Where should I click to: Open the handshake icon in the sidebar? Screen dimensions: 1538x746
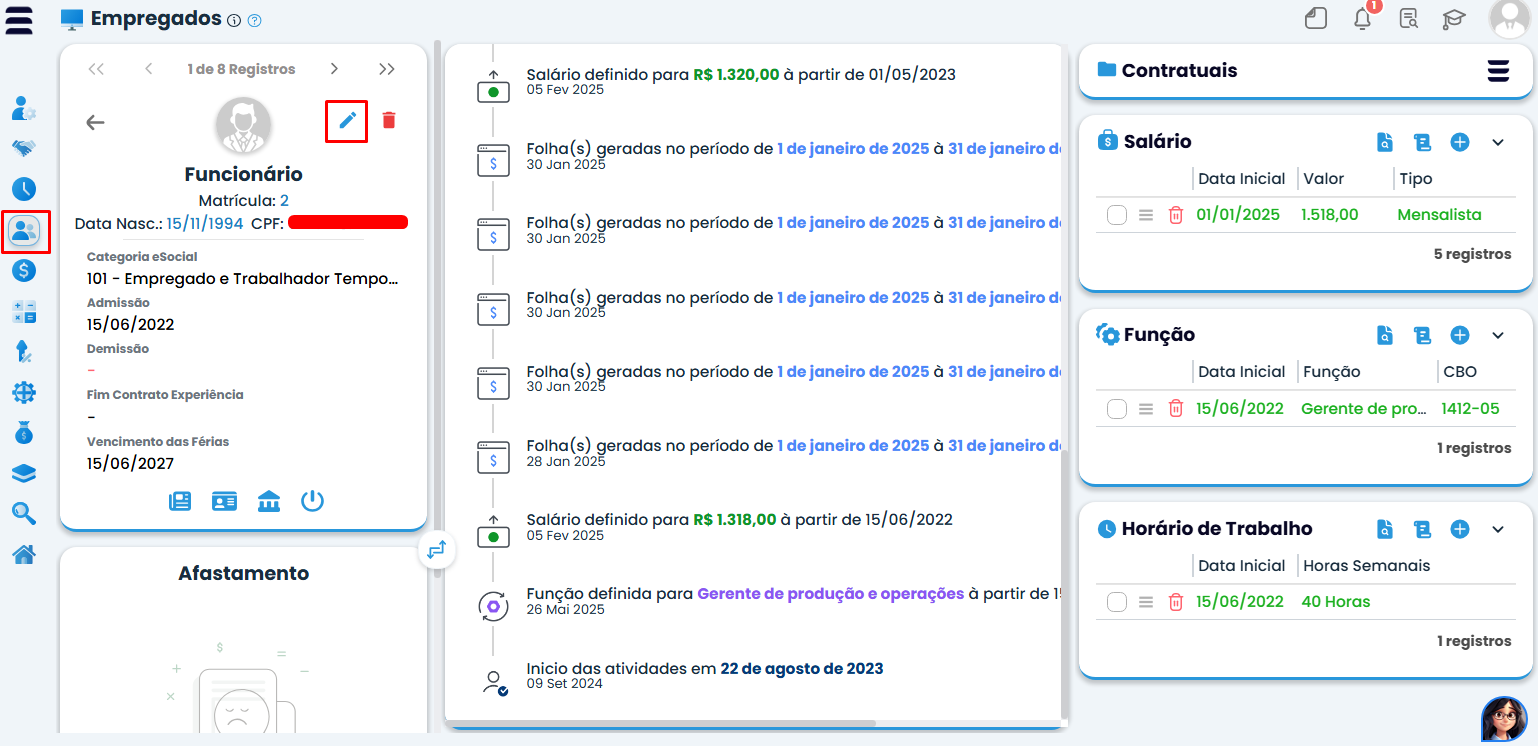[x=24, y=148]
